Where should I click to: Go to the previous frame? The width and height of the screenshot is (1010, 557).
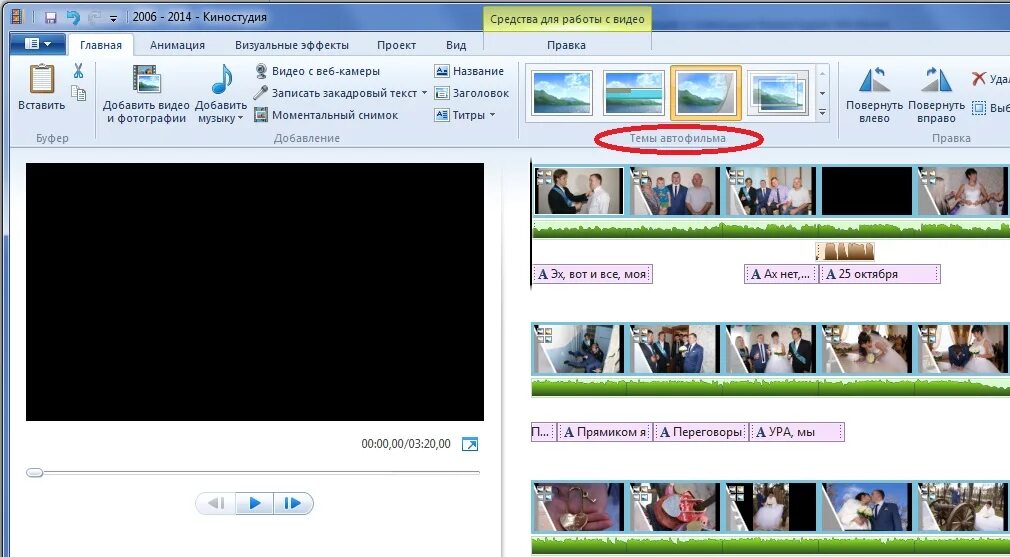pyautogui.click(x=216, y=503)
